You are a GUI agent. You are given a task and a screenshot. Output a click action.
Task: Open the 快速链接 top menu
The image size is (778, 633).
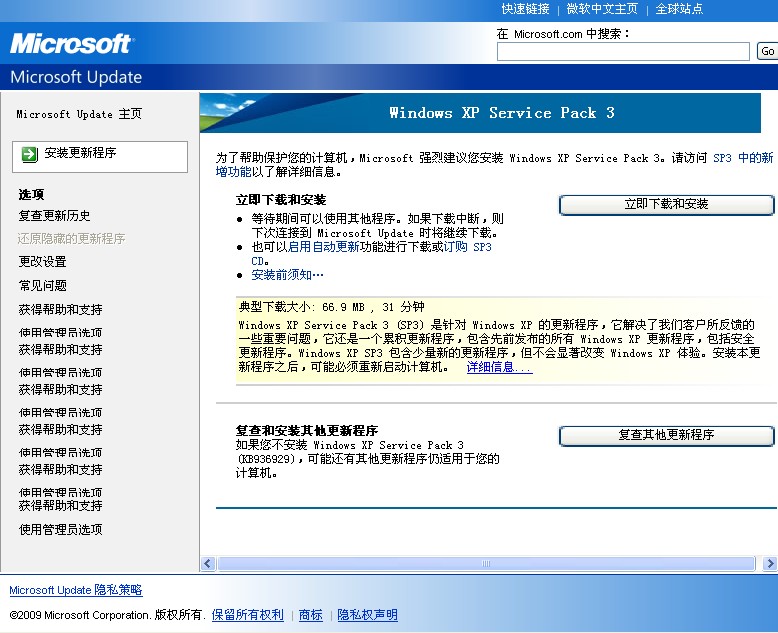coord(525,9)
